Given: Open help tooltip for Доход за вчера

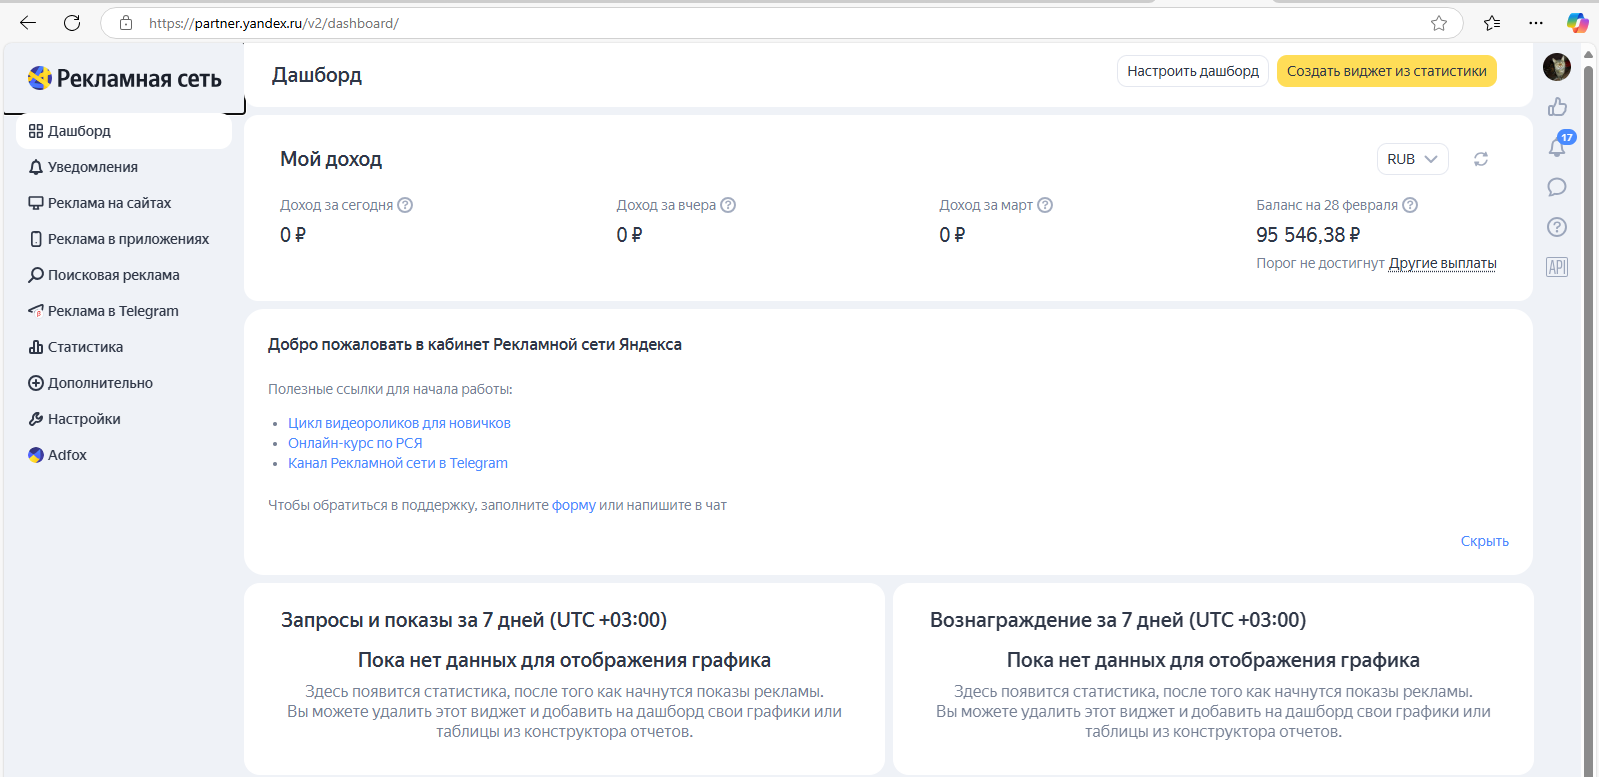Looking at the screenshot, I should click(x=728, y=205).
